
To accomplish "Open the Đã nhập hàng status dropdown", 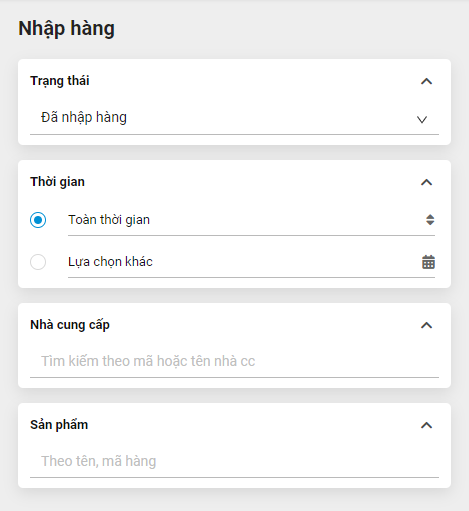I will click(x=234, y=118).
